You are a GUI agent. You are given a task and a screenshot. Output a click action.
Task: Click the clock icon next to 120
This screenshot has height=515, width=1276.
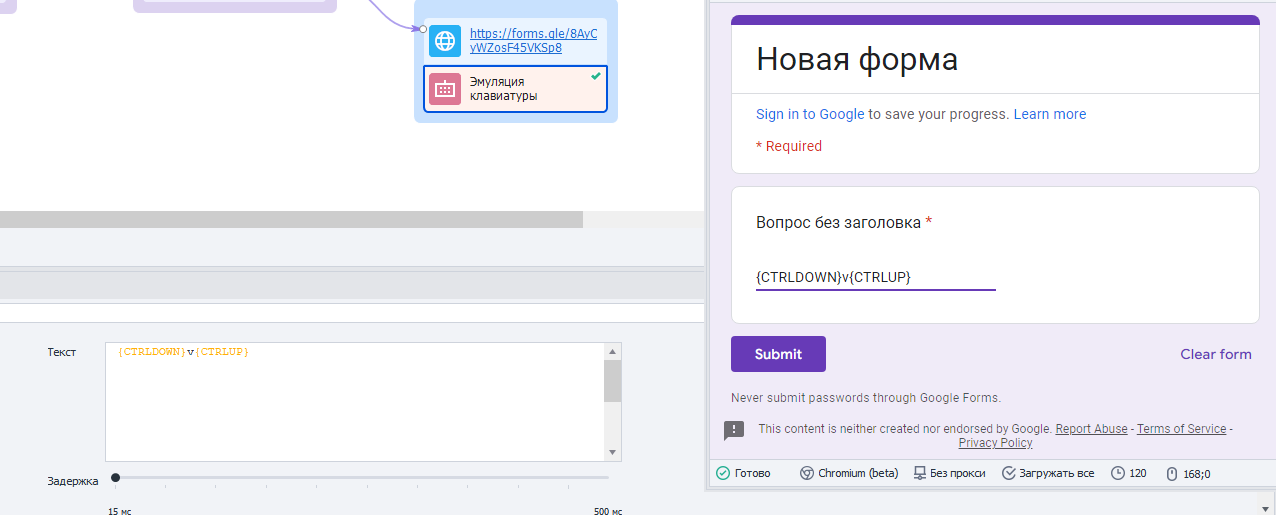click(1118, 473)
